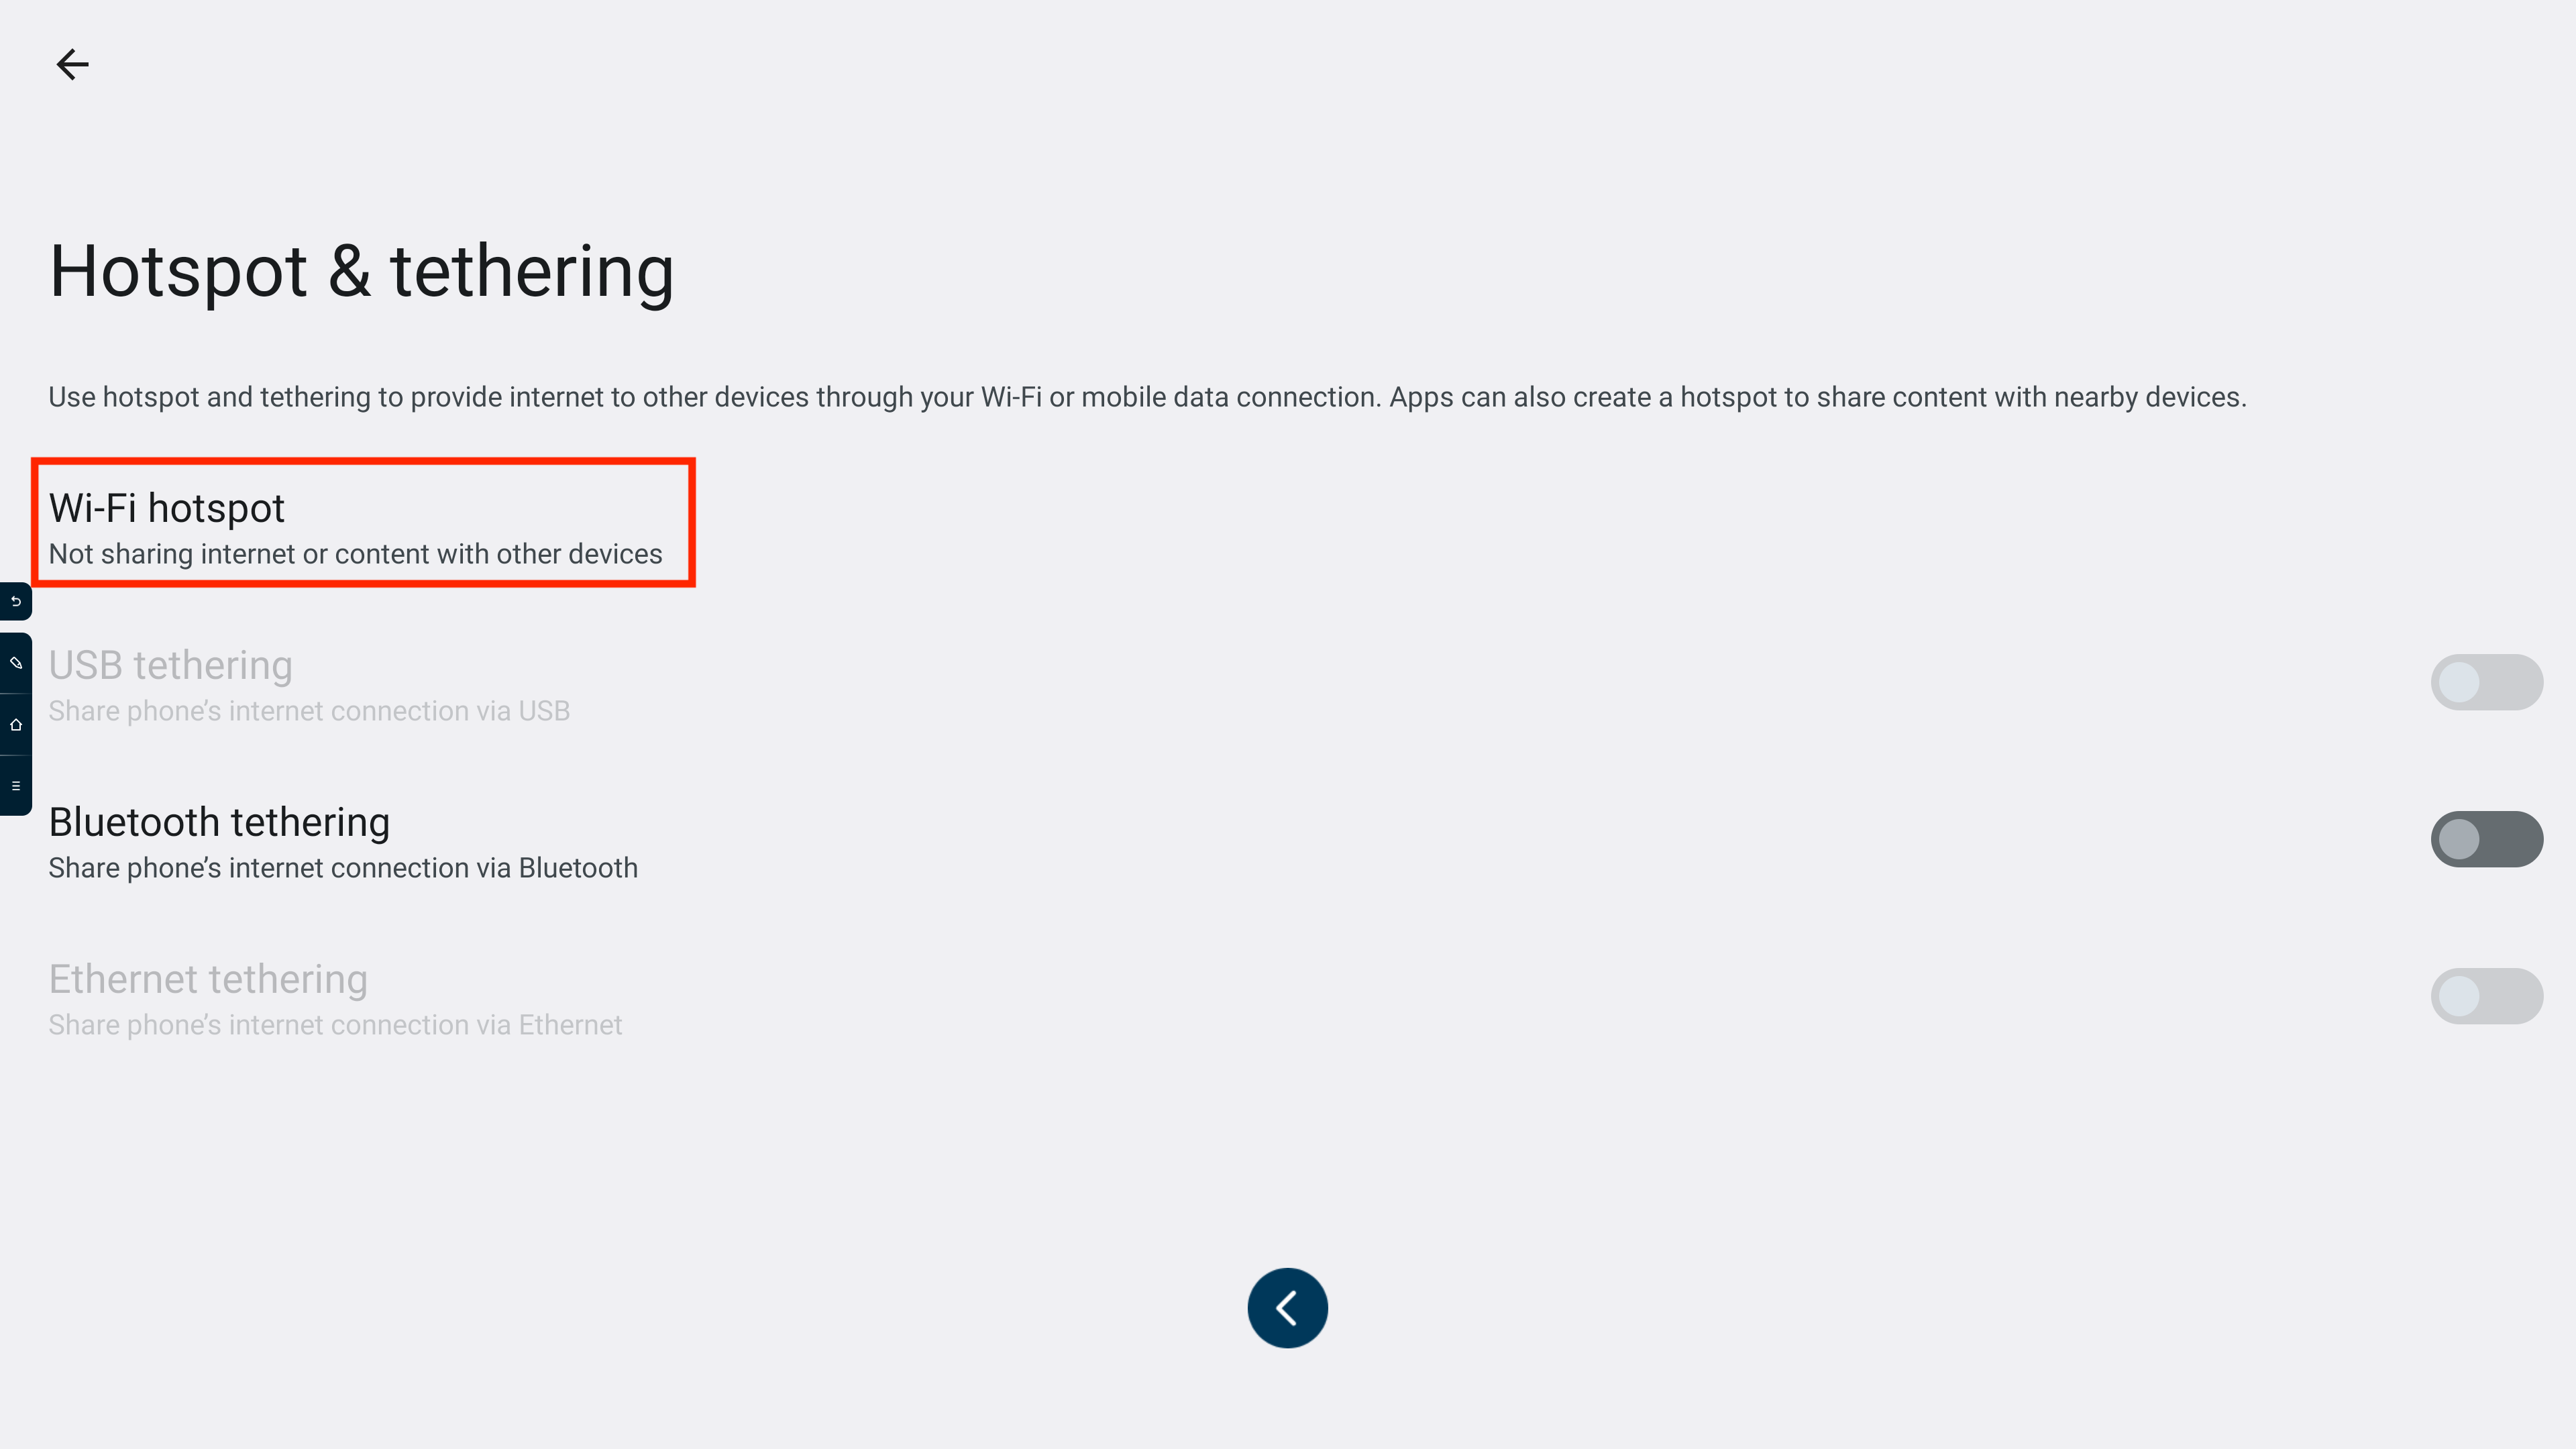This screenshot has height=1449, width=2576.
Task: Click "Share phone's internet connection via USB" text
Action: 309,711
